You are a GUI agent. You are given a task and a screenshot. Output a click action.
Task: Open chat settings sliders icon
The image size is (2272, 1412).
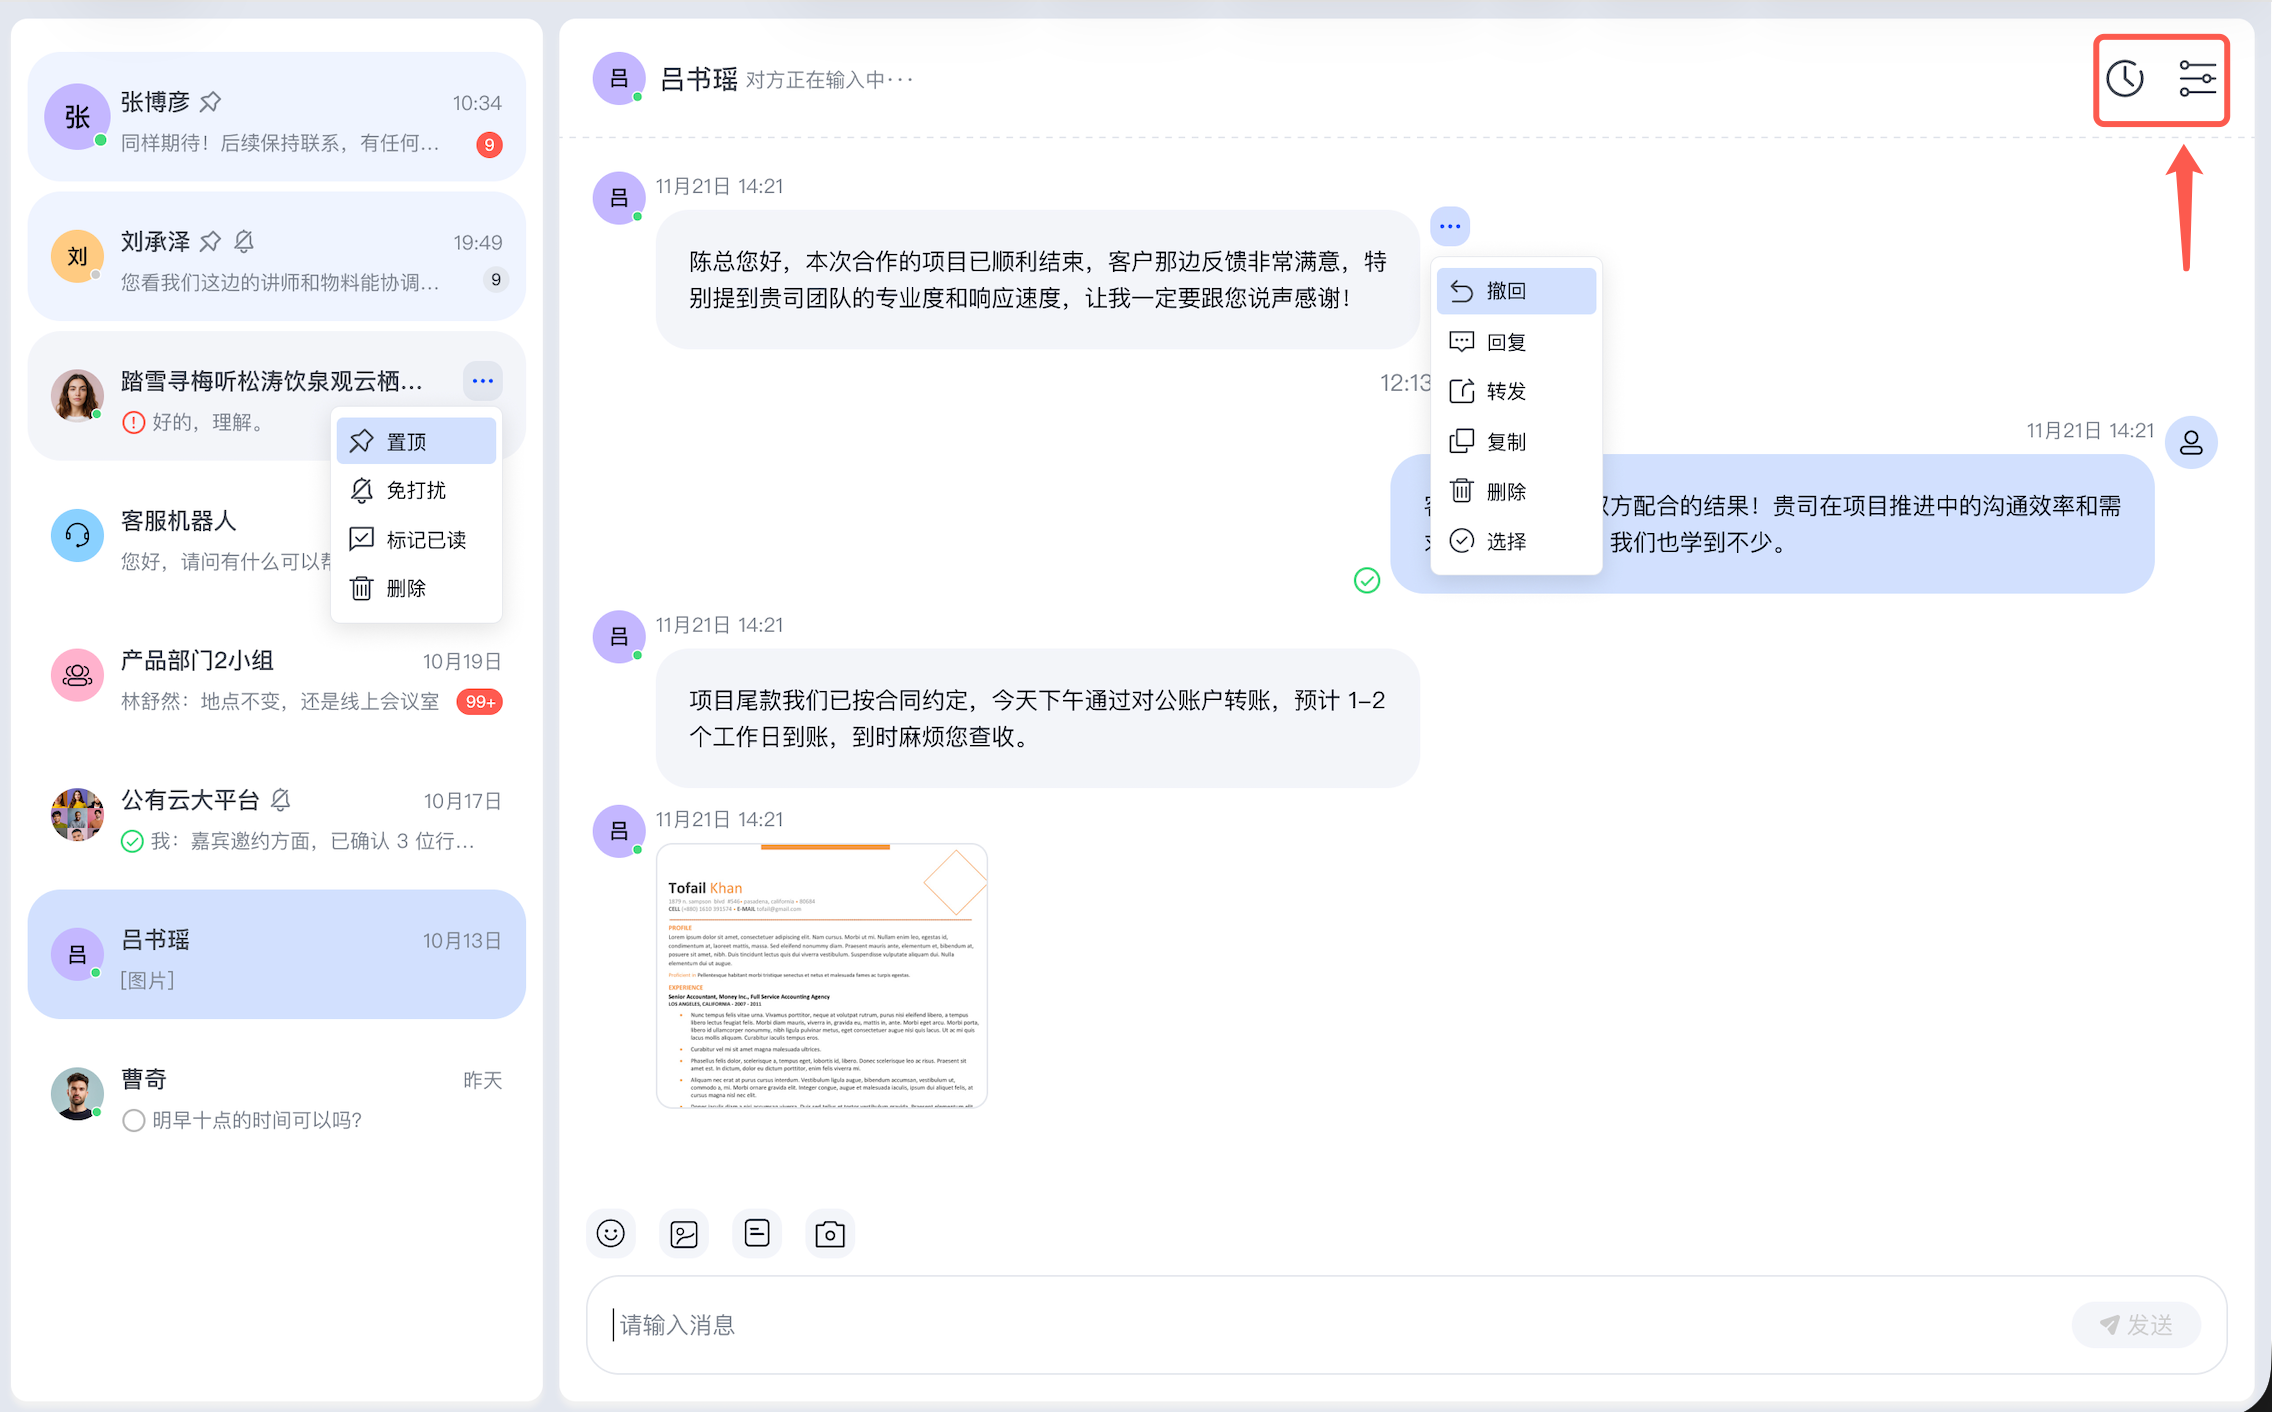coord(2197,79)
